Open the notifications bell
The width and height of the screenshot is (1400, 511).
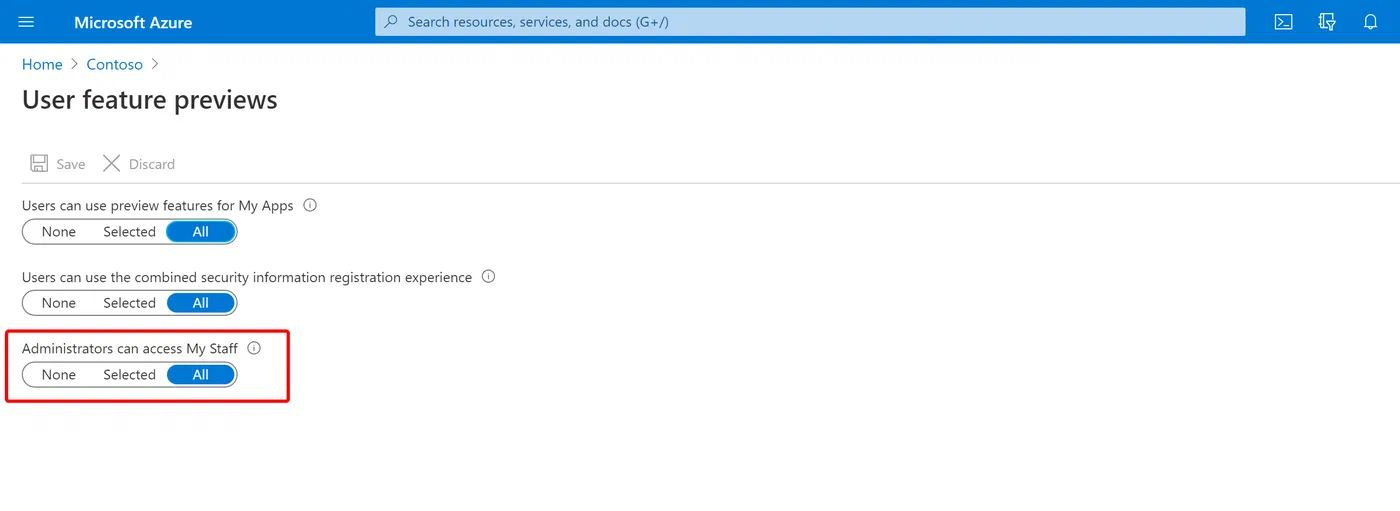pos(1371,22)
